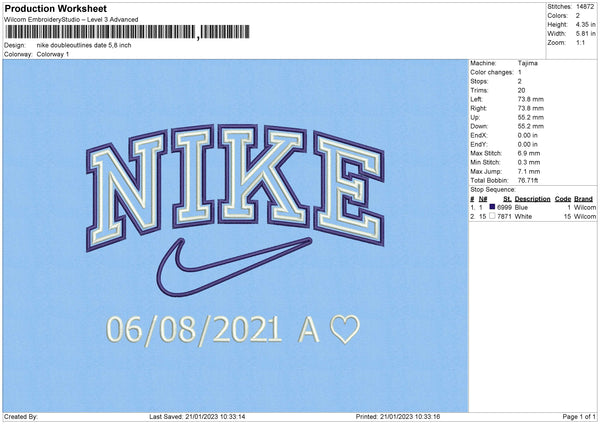Viewport: 600px width, 424px height.
Task: Click the blue thread color swatch
Action: pos(492,207)
